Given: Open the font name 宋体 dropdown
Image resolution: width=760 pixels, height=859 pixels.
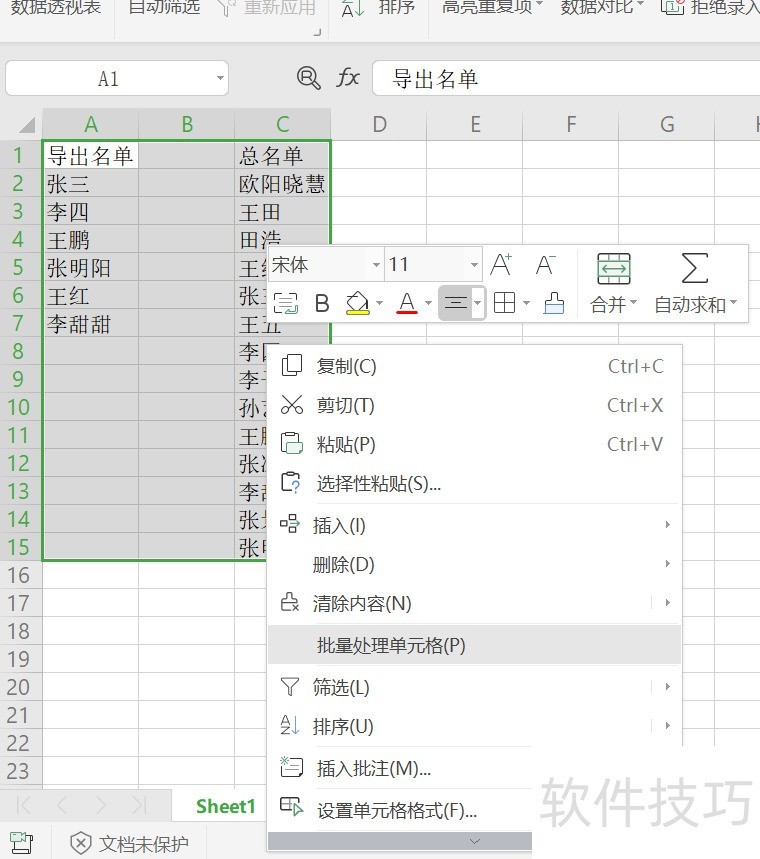Looking at the screenshot, I should [376, 265].
